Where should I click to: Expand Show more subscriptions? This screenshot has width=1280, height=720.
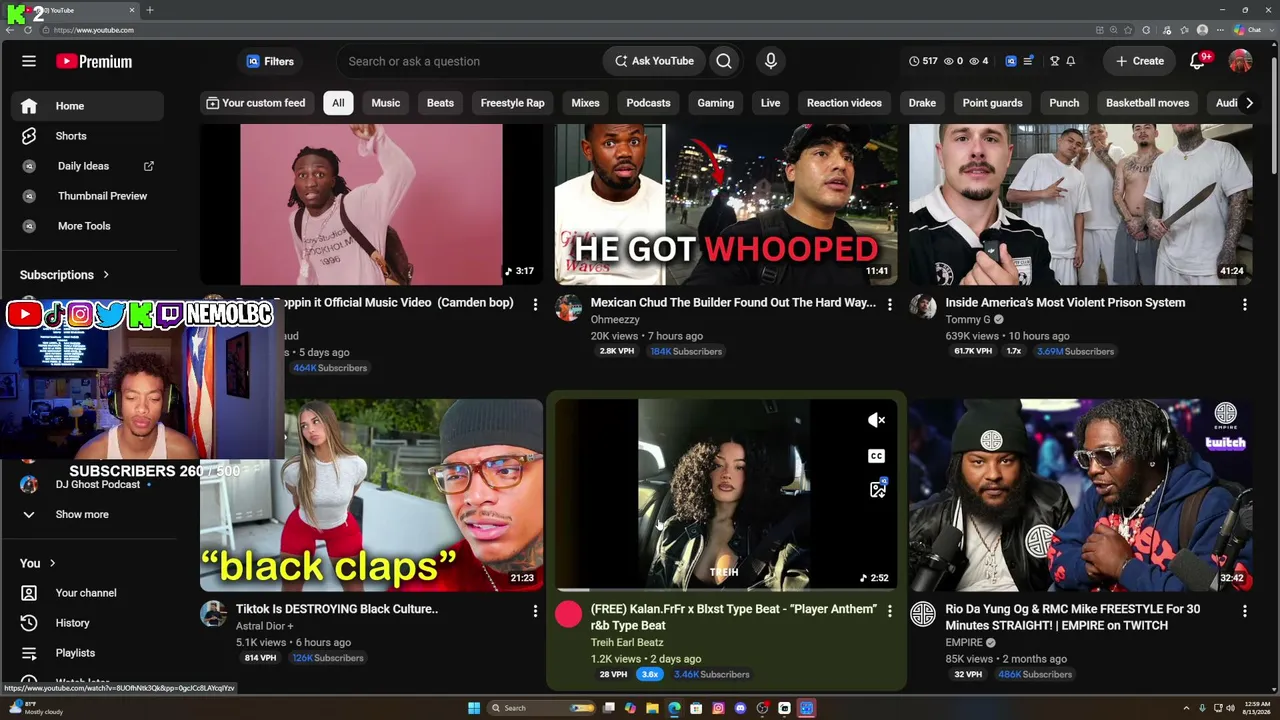pyautogui.click(x=88, y=514)
